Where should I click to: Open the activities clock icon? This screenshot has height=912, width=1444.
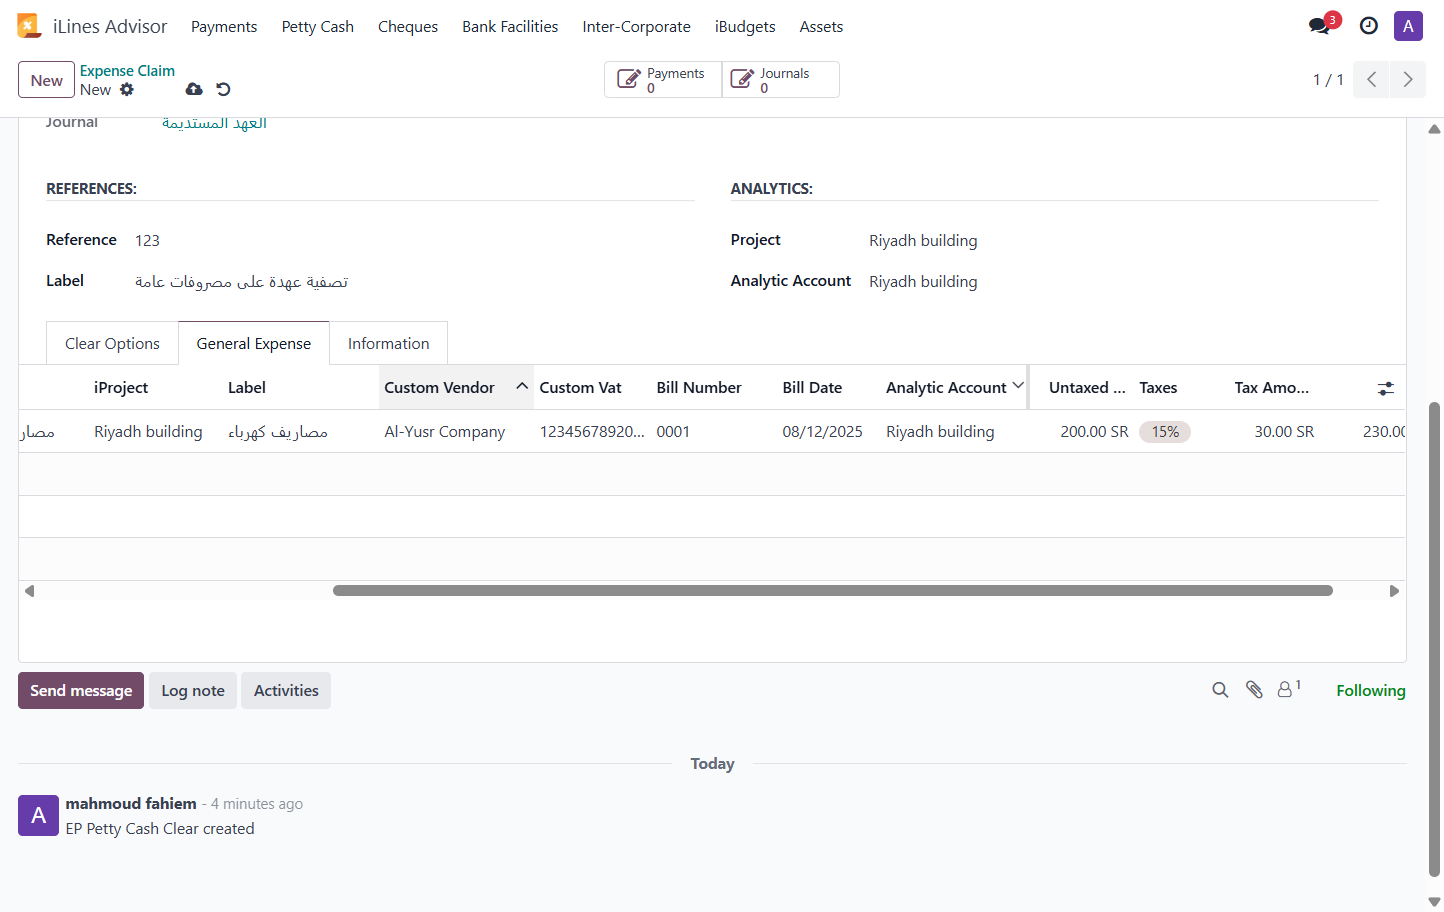tap(1369, 26)
